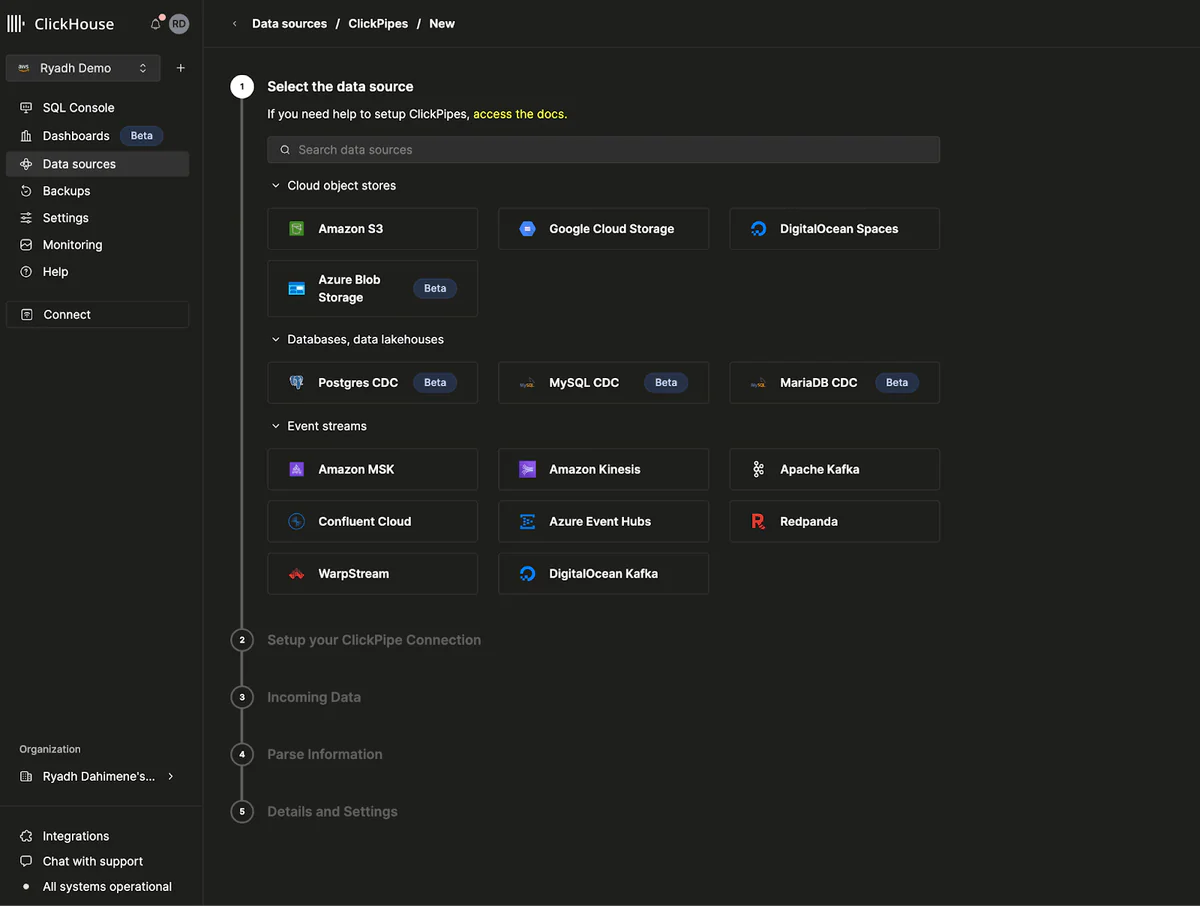Click the notification bell icon
This screenshot has height=906, width=1200.
click(x=155, y=23)
